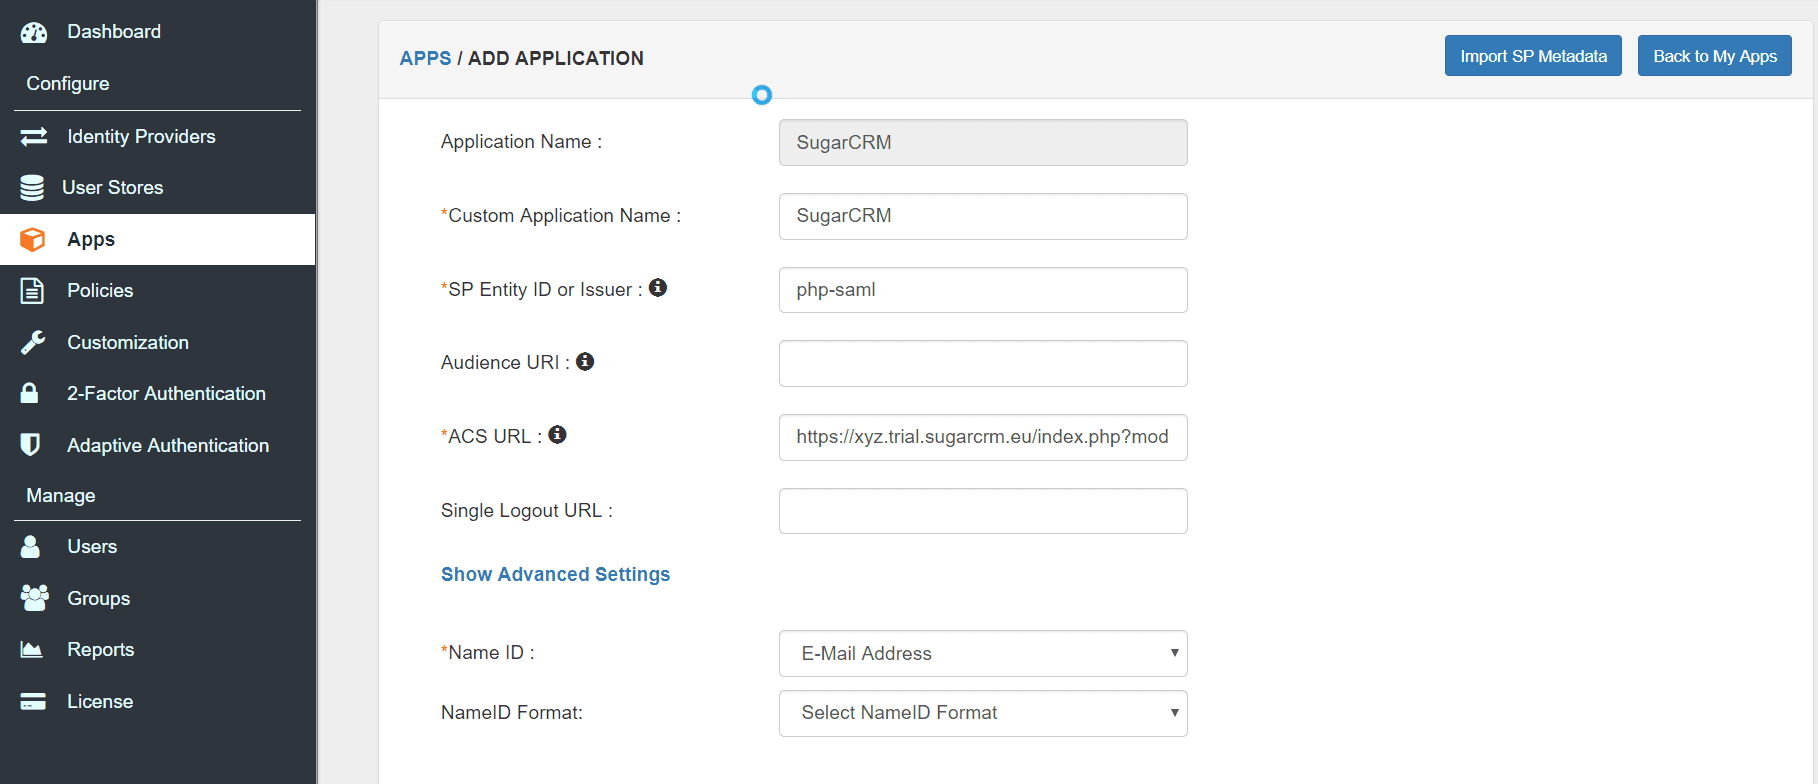This screenshot has height=784, width=1818.
Task: Click Import SP Metadata button
Action: tap(1533, 56)
